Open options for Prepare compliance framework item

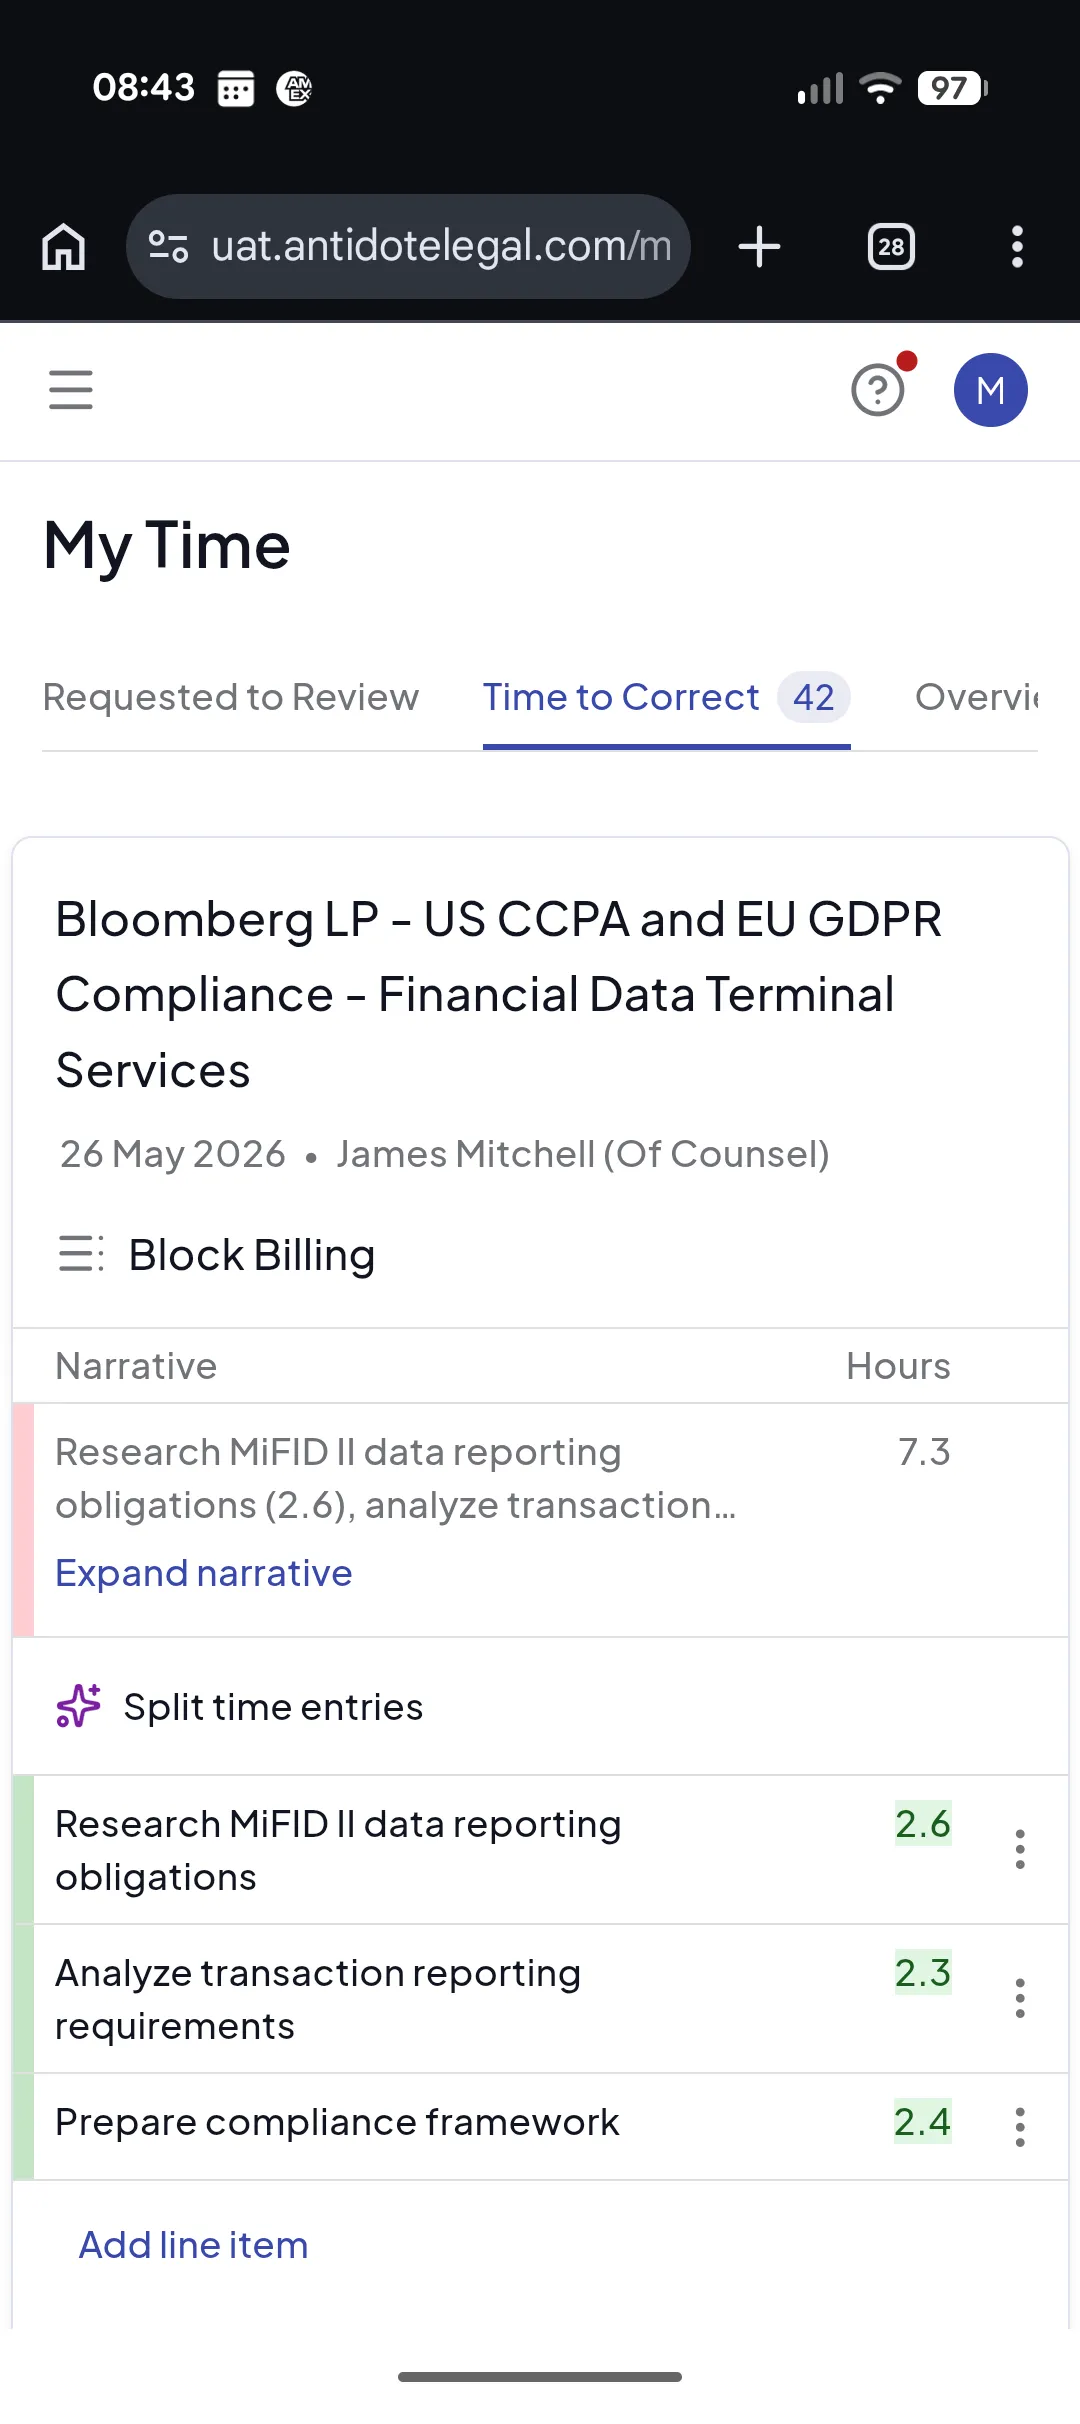1019,2127
